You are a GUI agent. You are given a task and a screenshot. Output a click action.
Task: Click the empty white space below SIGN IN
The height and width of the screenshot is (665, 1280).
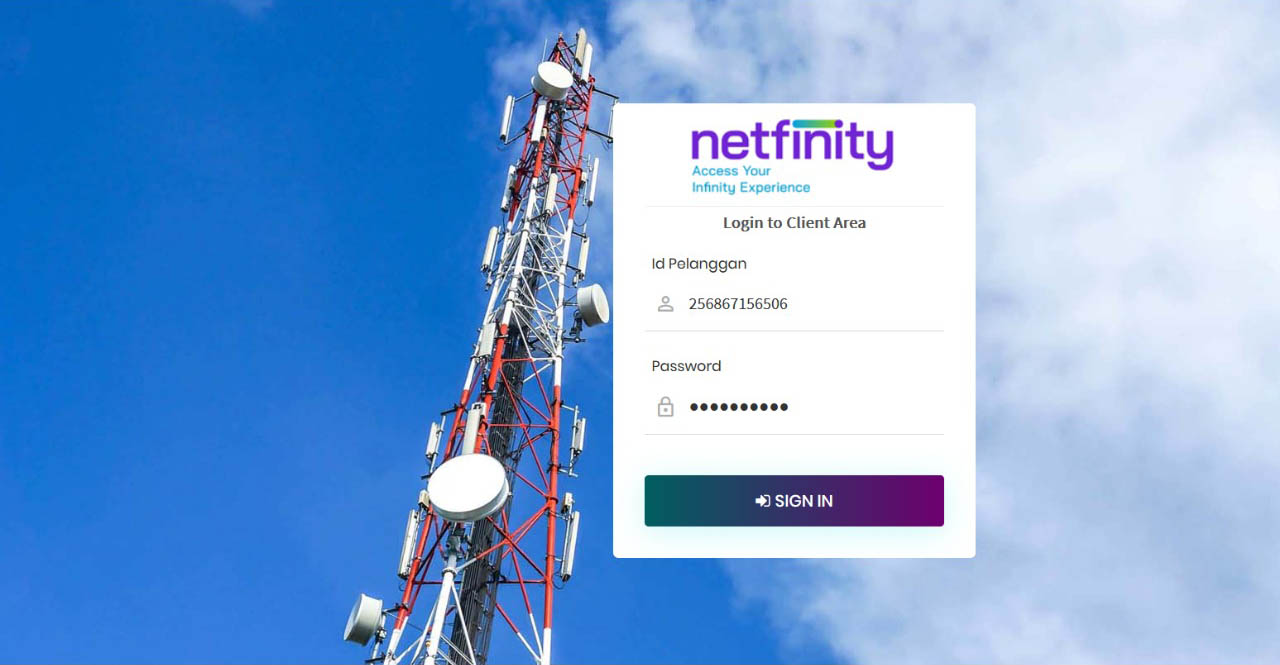(x=794, y=542)
